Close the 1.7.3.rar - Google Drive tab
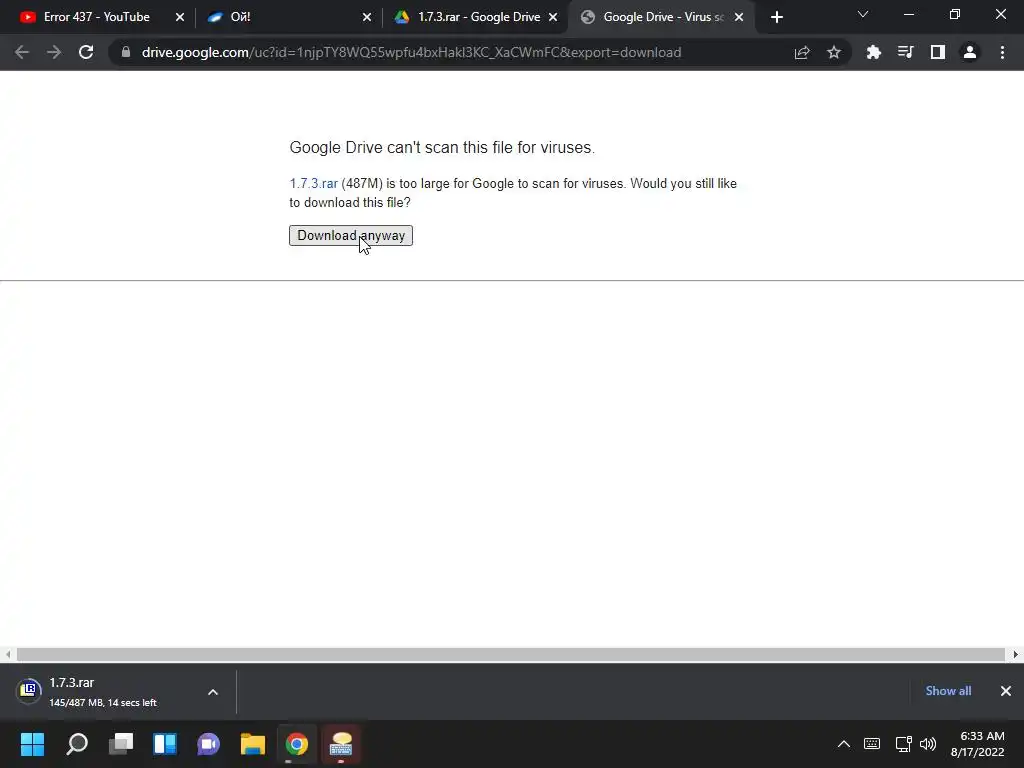This screenshot has width=1024, height=768. [x=553, y=17]
